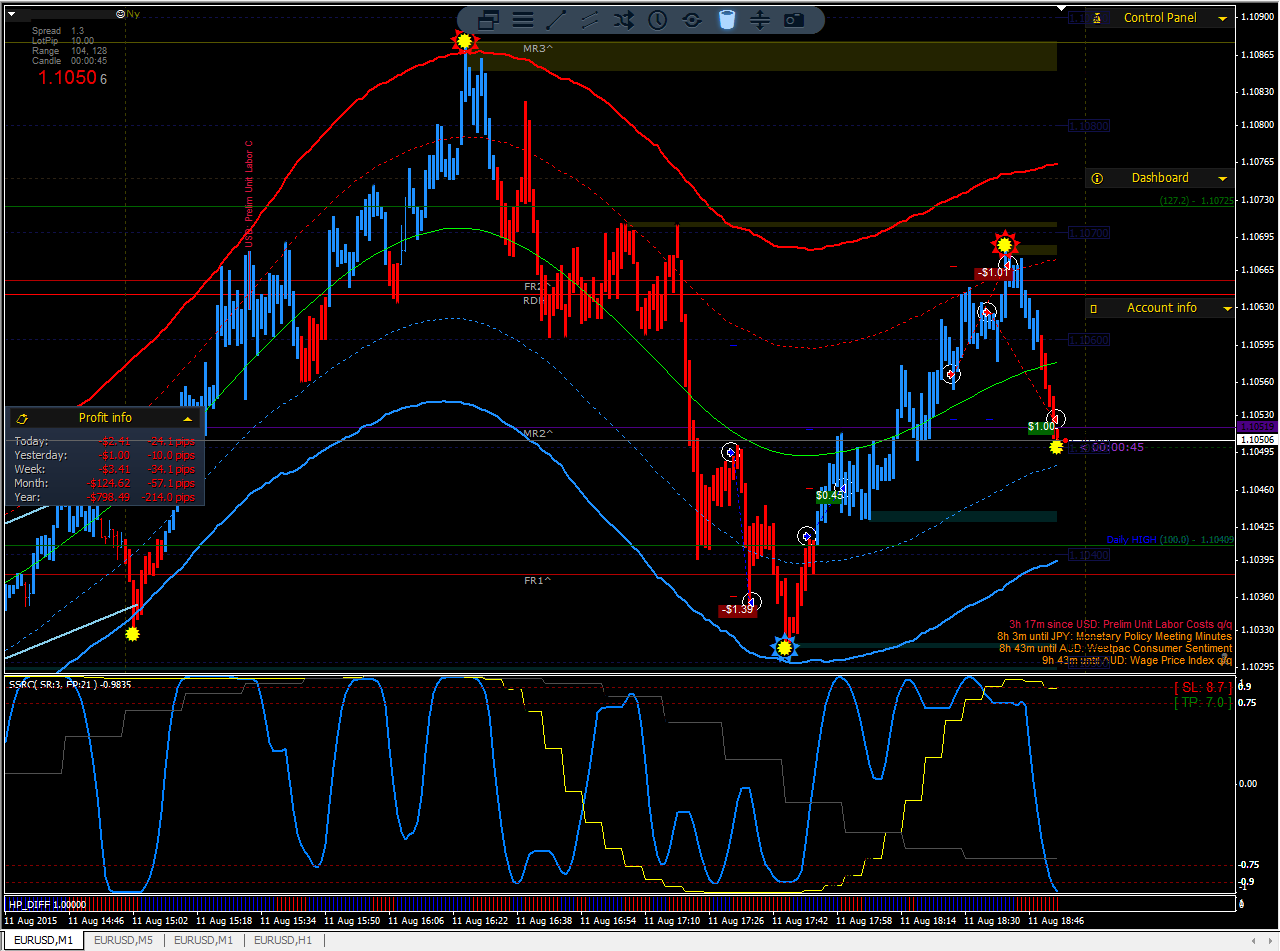Click the SL: 8.7 indicator label
The width and height of the screenshot is (1280, 951).
click(x=1204, y=688)
